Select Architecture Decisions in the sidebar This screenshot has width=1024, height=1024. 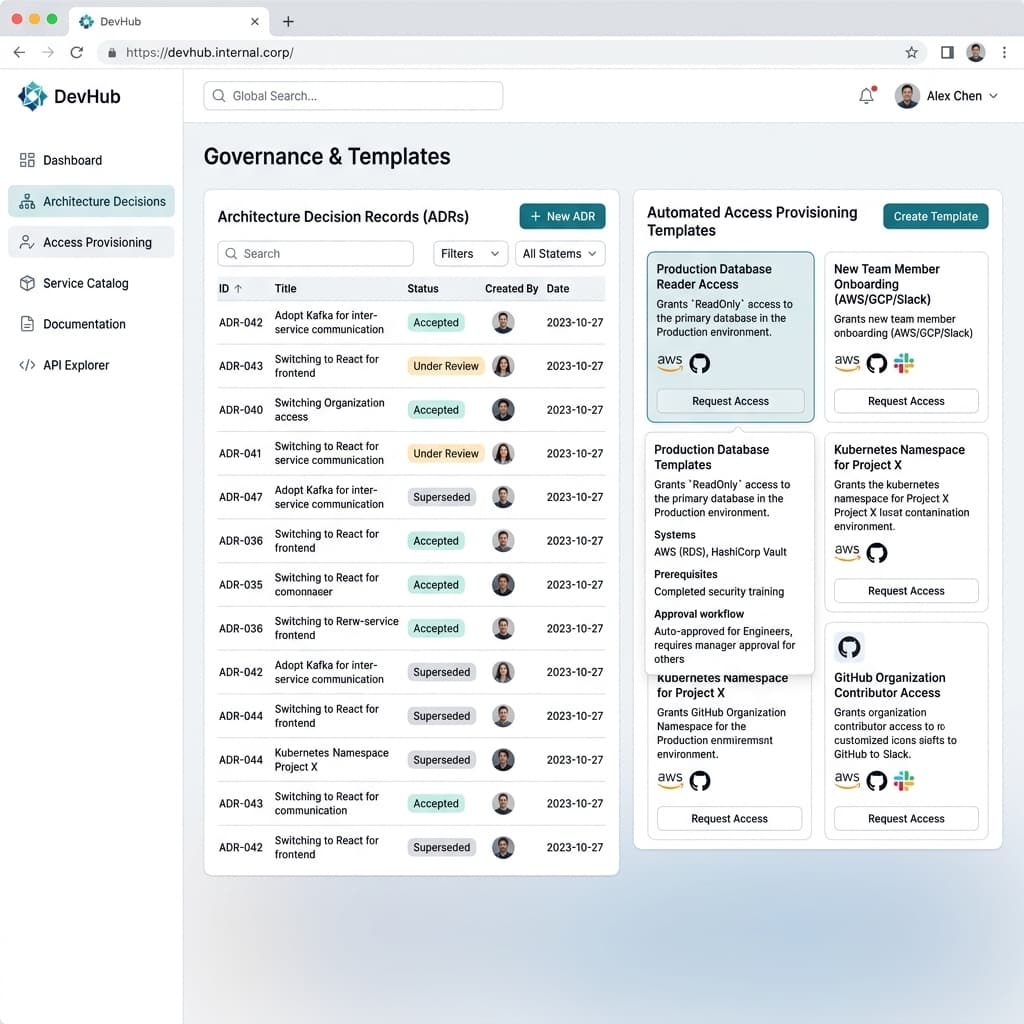(x=91, y=201)
